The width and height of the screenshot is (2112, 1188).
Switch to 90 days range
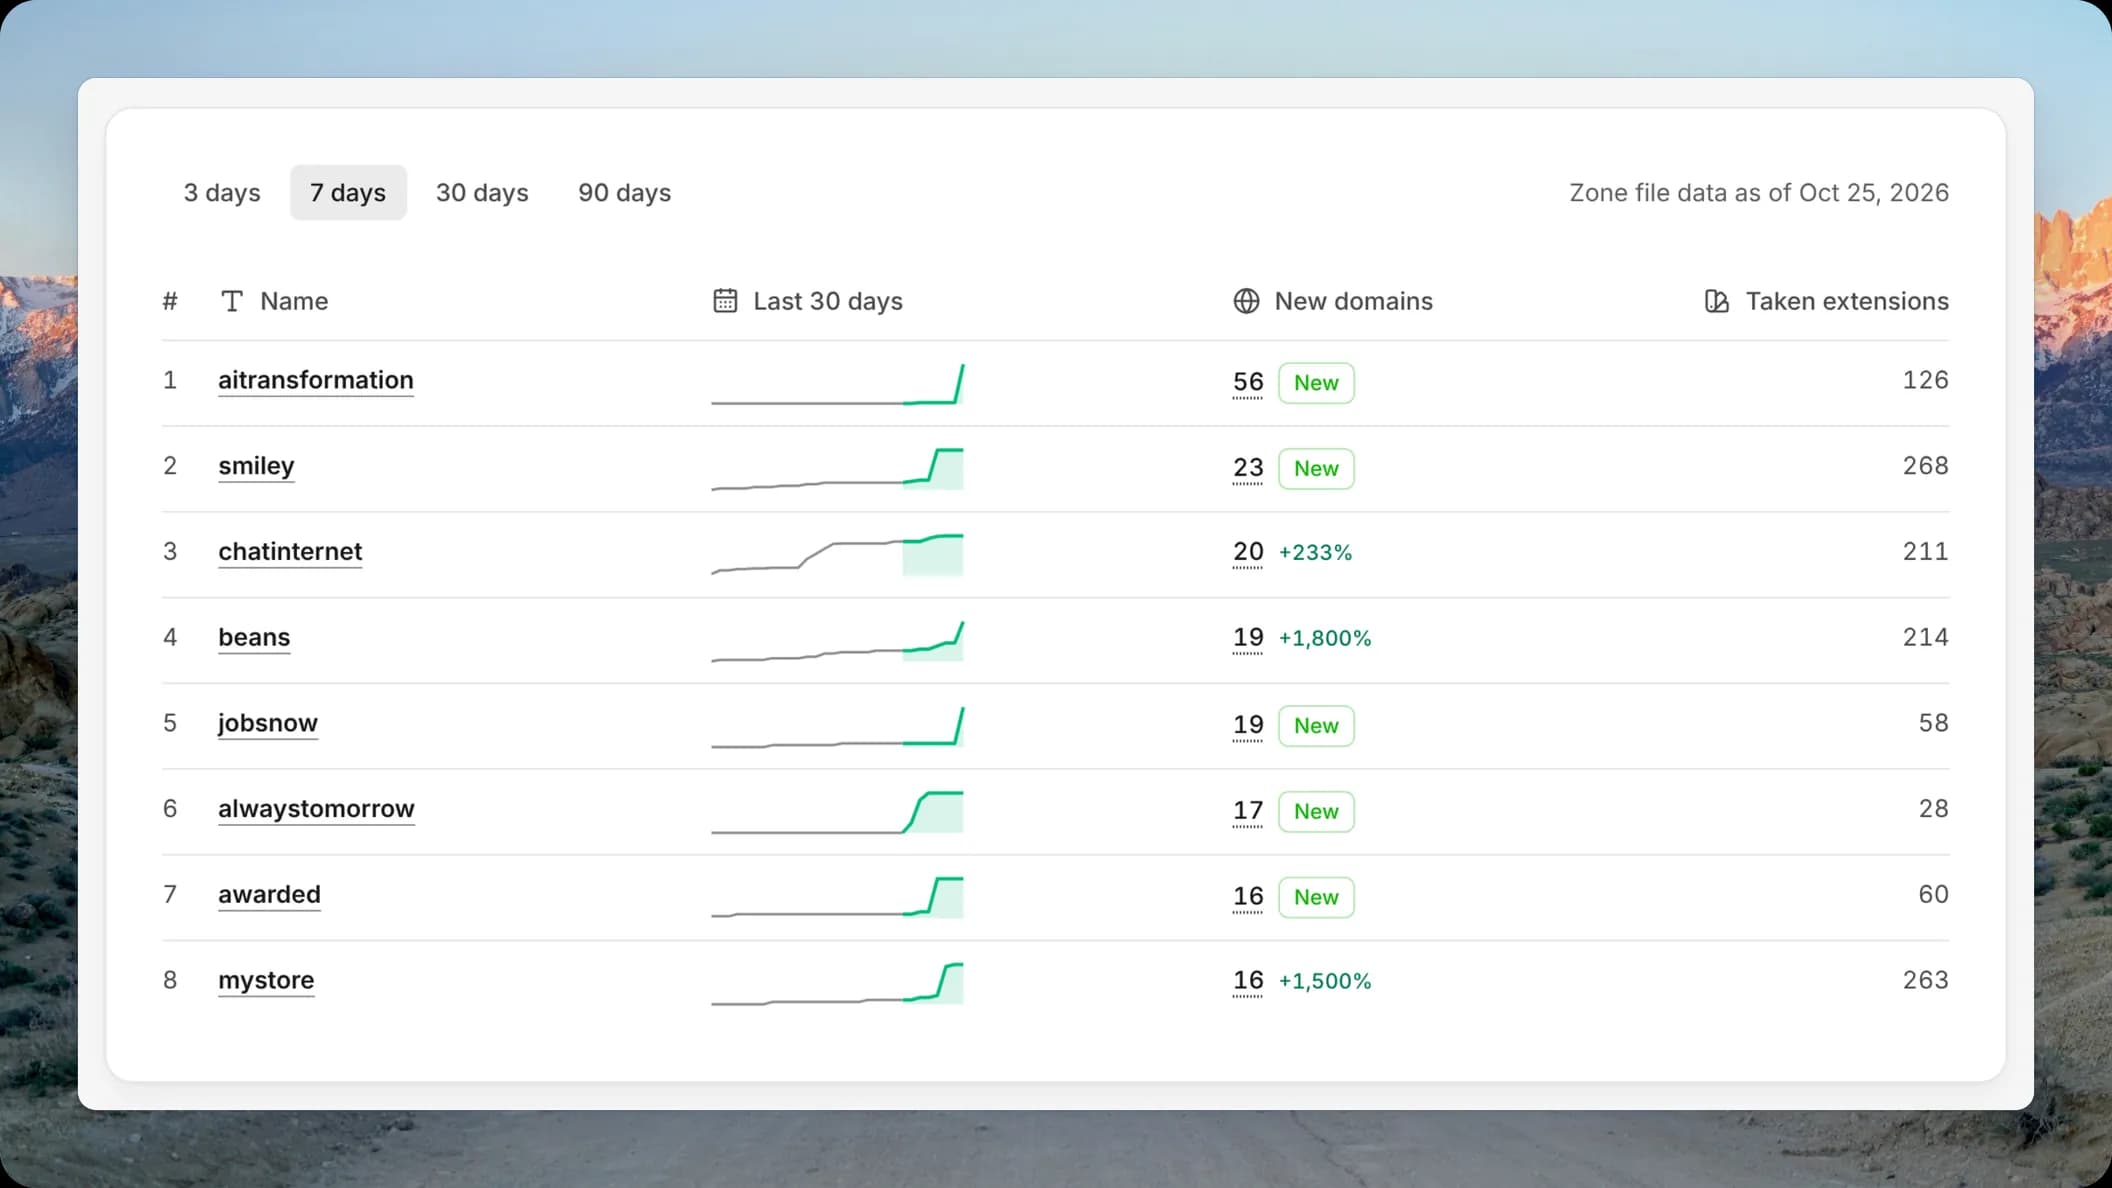click(624, 192)
